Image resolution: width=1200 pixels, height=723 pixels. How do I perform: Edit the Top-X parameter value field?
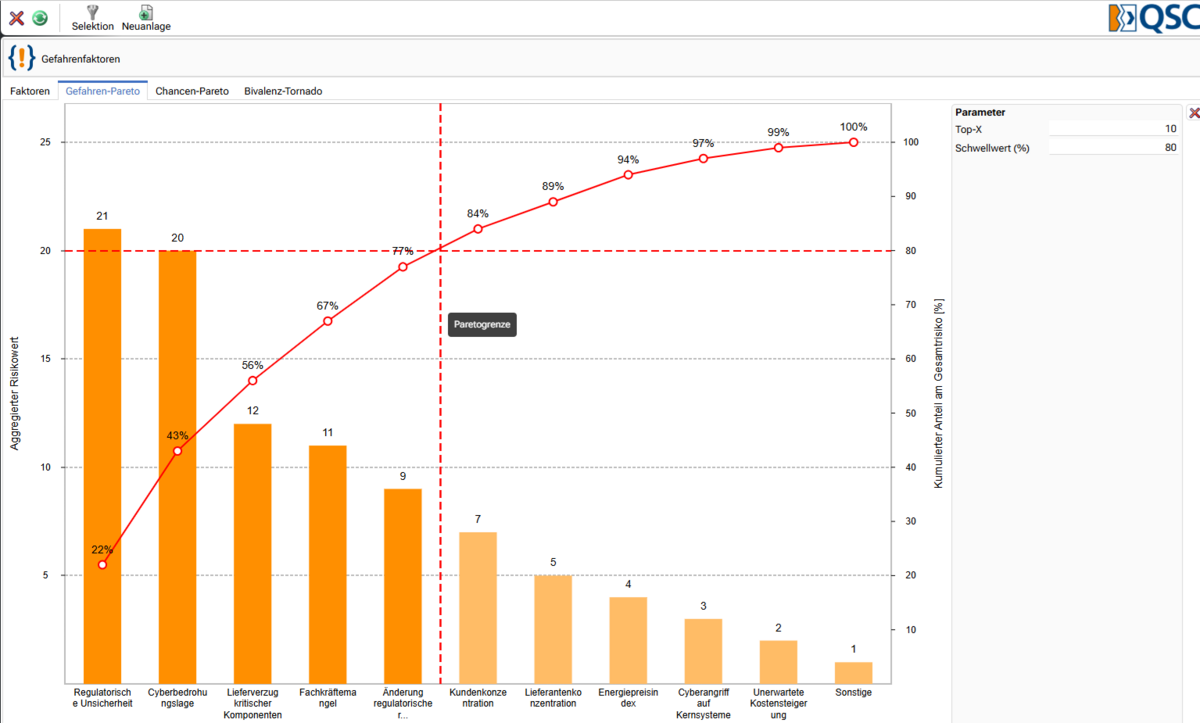tap(1114, 129)
